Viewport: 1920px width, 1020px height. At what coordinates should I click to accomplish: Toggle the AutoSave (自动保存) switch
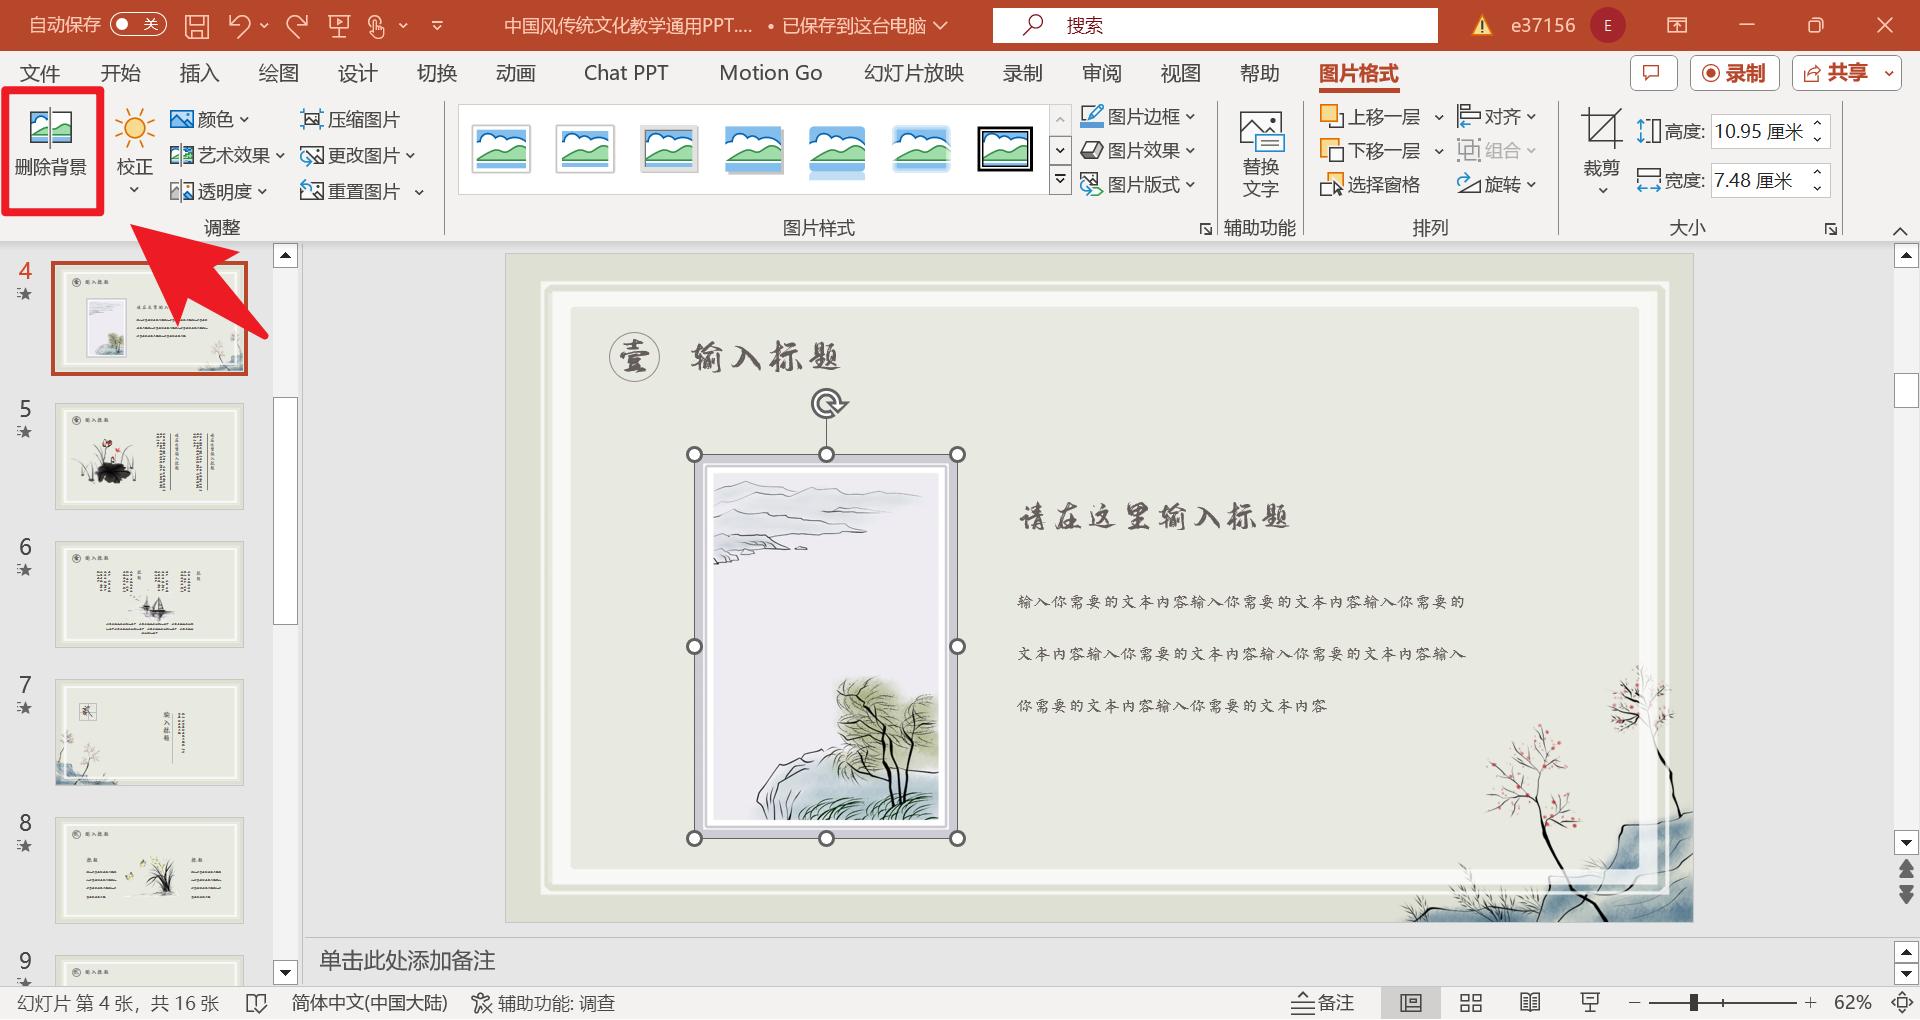tap(138, 25)
